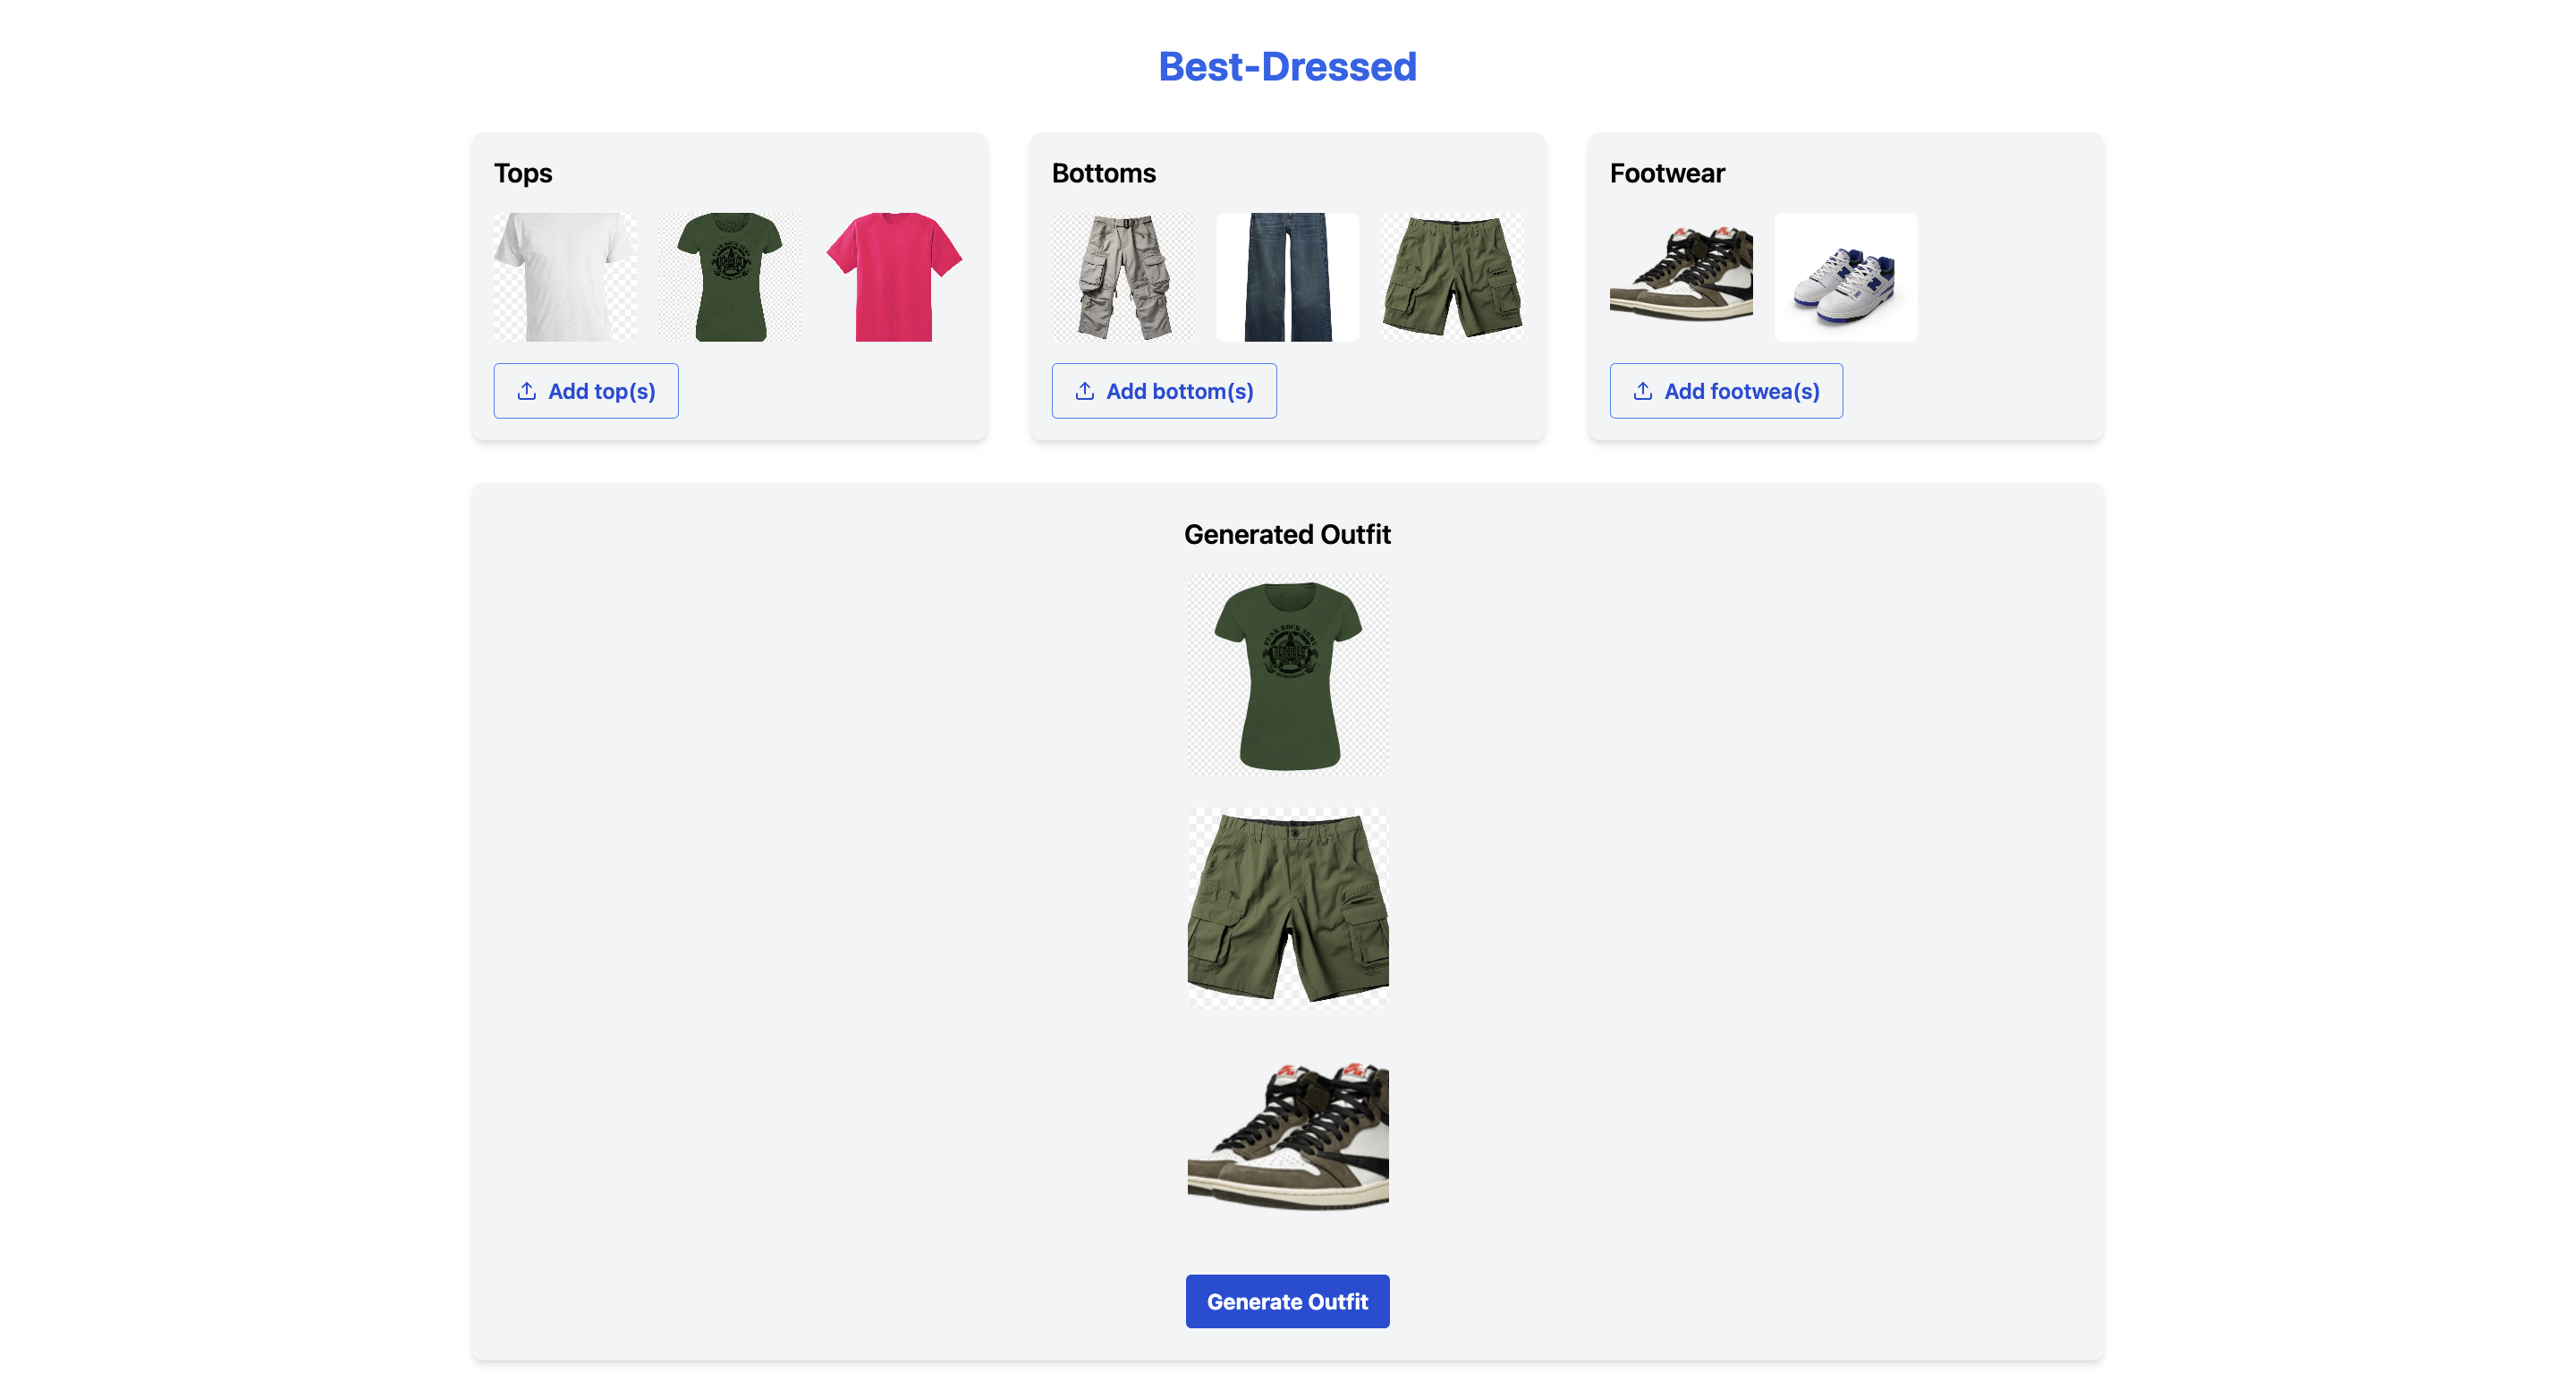The height and width of the screenshot is (1390, 2576).
Task: Pick the gray cargo pants in Bottoms
Action: pyautogui.click(x=1123, y=277)
